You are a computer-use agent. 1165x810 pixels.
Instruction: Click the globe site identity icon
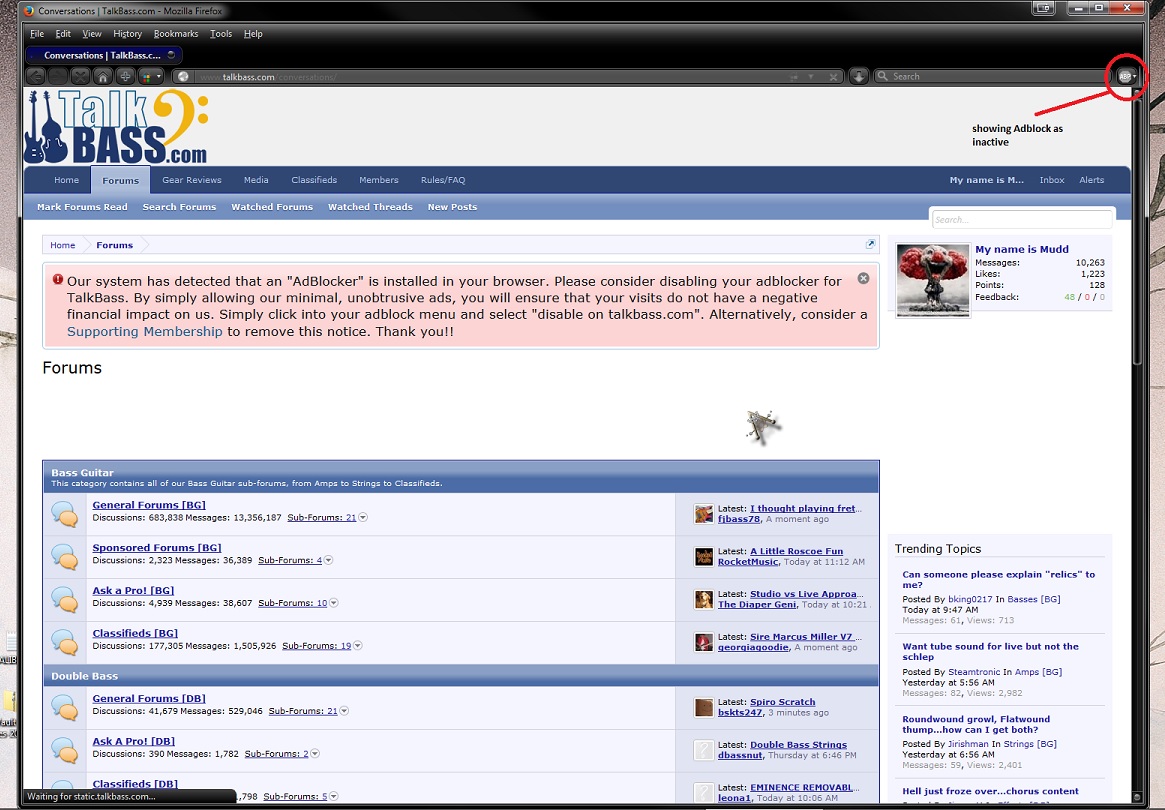coord(183,77)
